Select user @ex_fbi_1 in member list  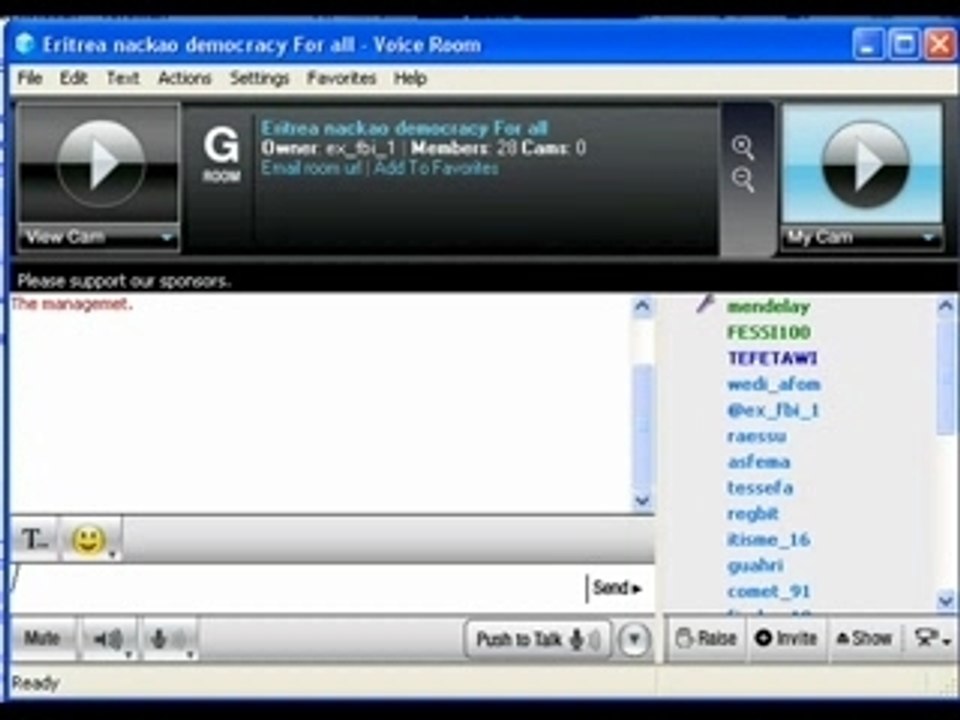coord(773,410)
